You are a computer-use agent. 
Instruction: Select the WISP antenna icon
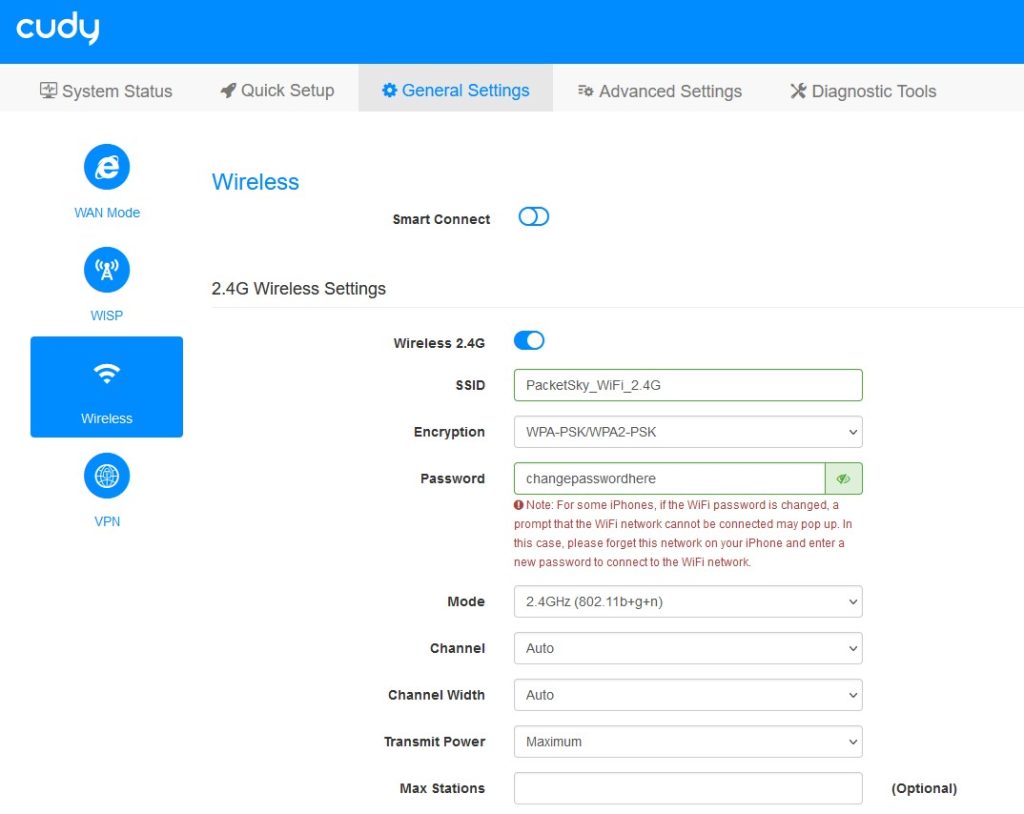click(106, 270)
